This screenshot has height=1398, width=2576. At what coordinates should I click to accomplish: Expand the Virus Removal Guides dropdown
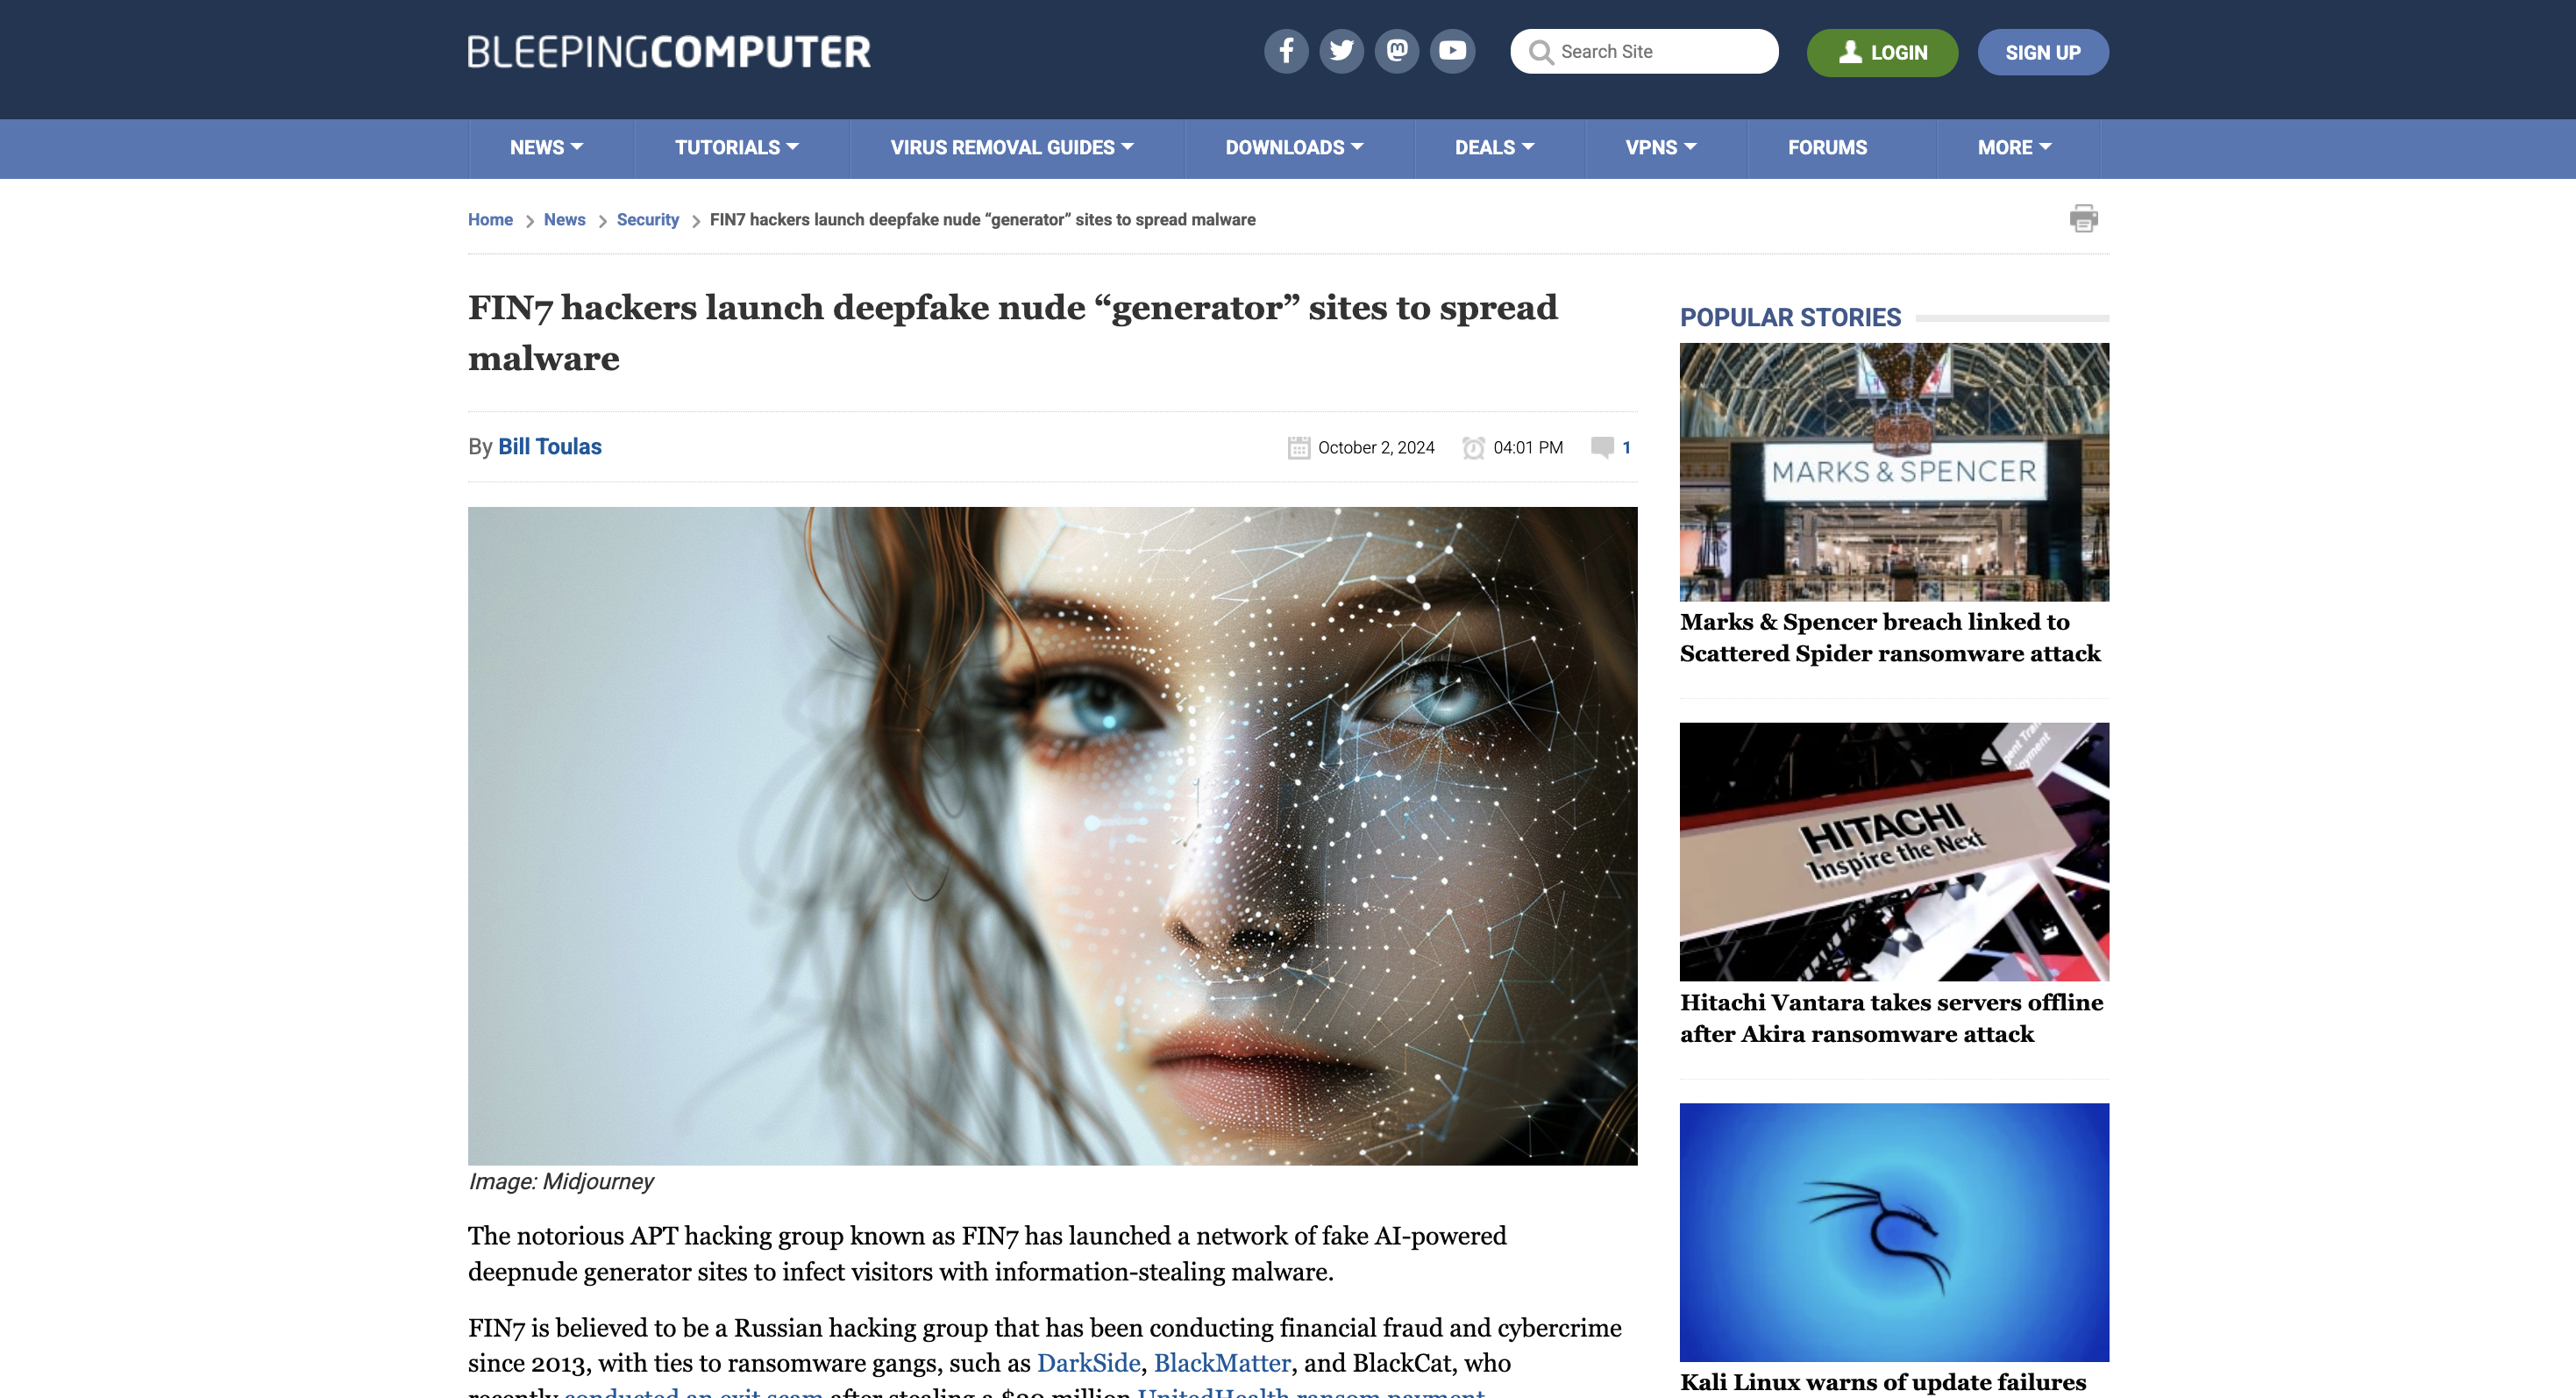tap(1012, 148)
